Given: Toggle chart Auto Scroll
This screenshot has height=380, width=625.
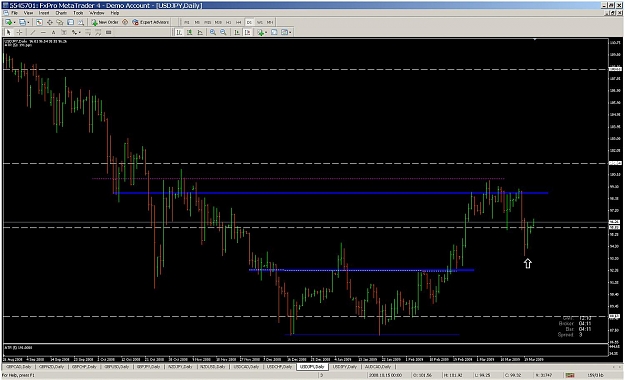Looking at the screenshot, I should [x=237, y=32].
